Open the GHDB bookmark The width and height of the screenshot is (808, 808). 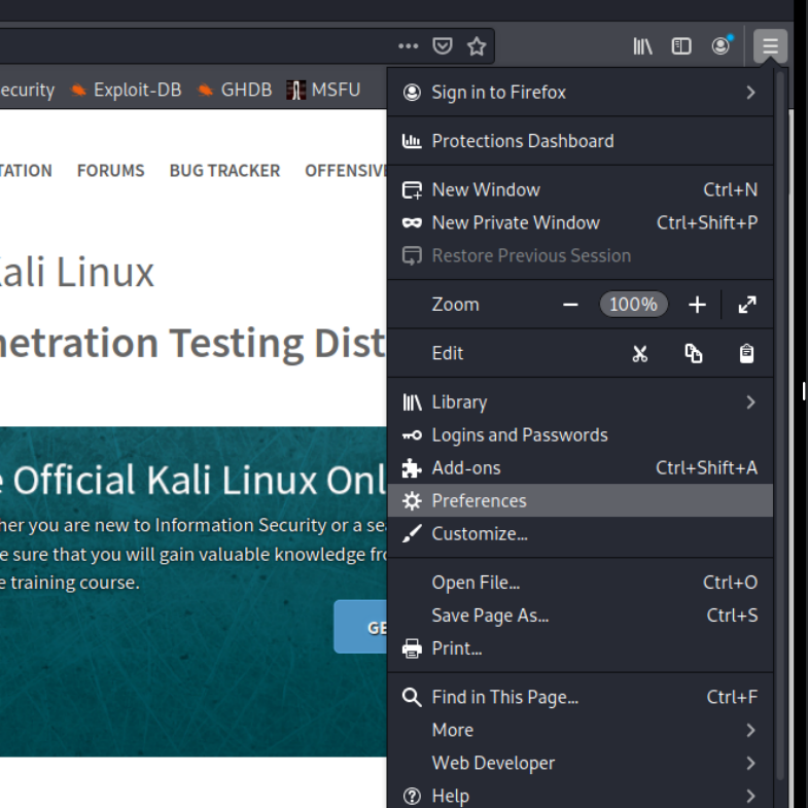click(235, 90)
